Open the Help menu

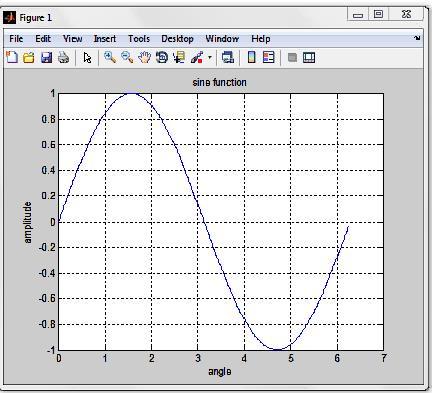[261, 39]
